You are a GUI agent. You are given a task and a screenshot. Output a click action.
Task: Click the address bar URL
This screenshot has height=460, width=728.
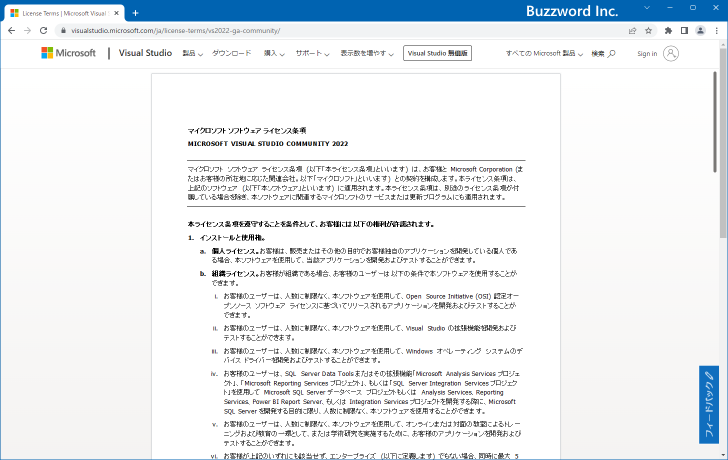176,31
